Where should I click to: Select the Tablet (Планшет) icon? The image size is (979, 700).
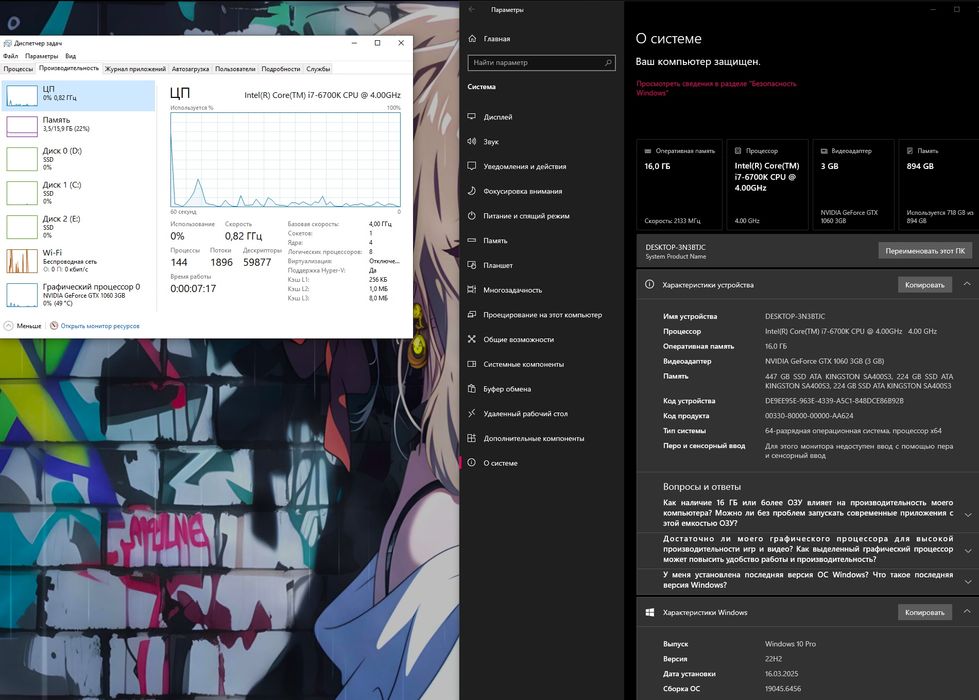pyautogui.click(x=471, y=265)
